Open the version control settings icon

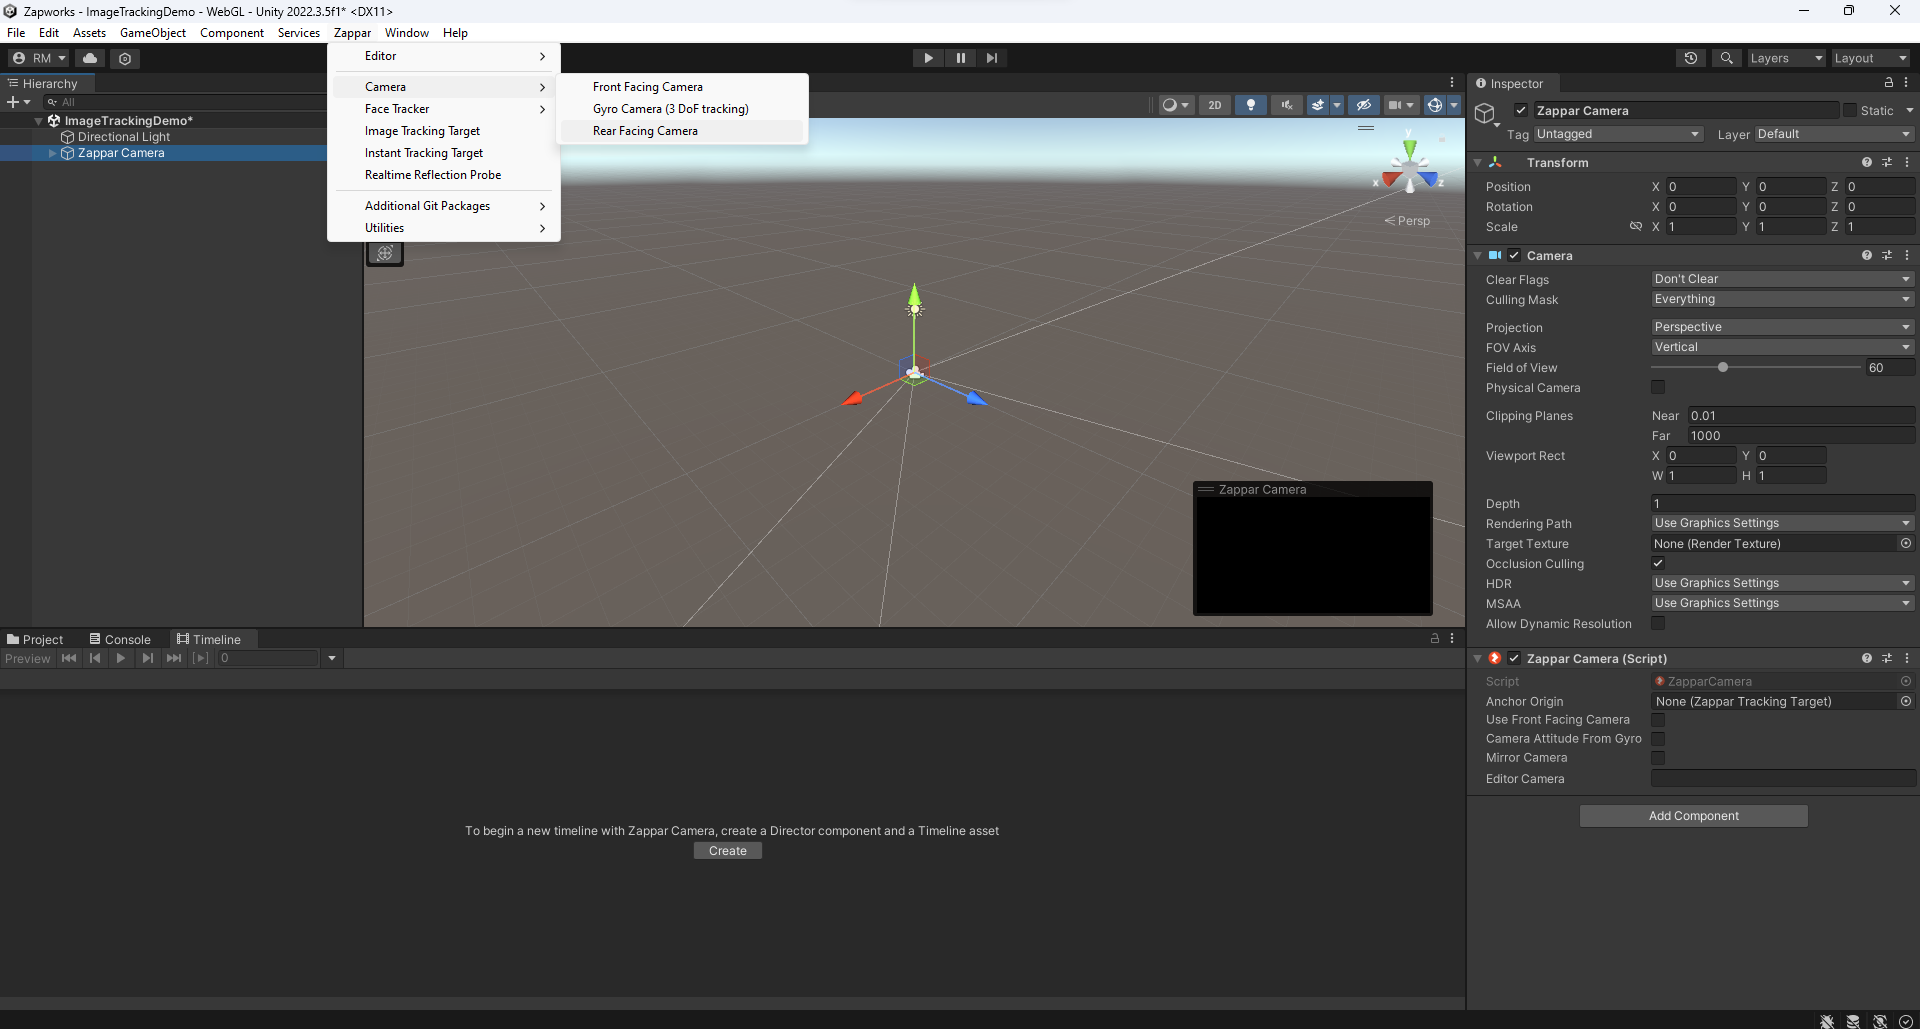[125, 58]
